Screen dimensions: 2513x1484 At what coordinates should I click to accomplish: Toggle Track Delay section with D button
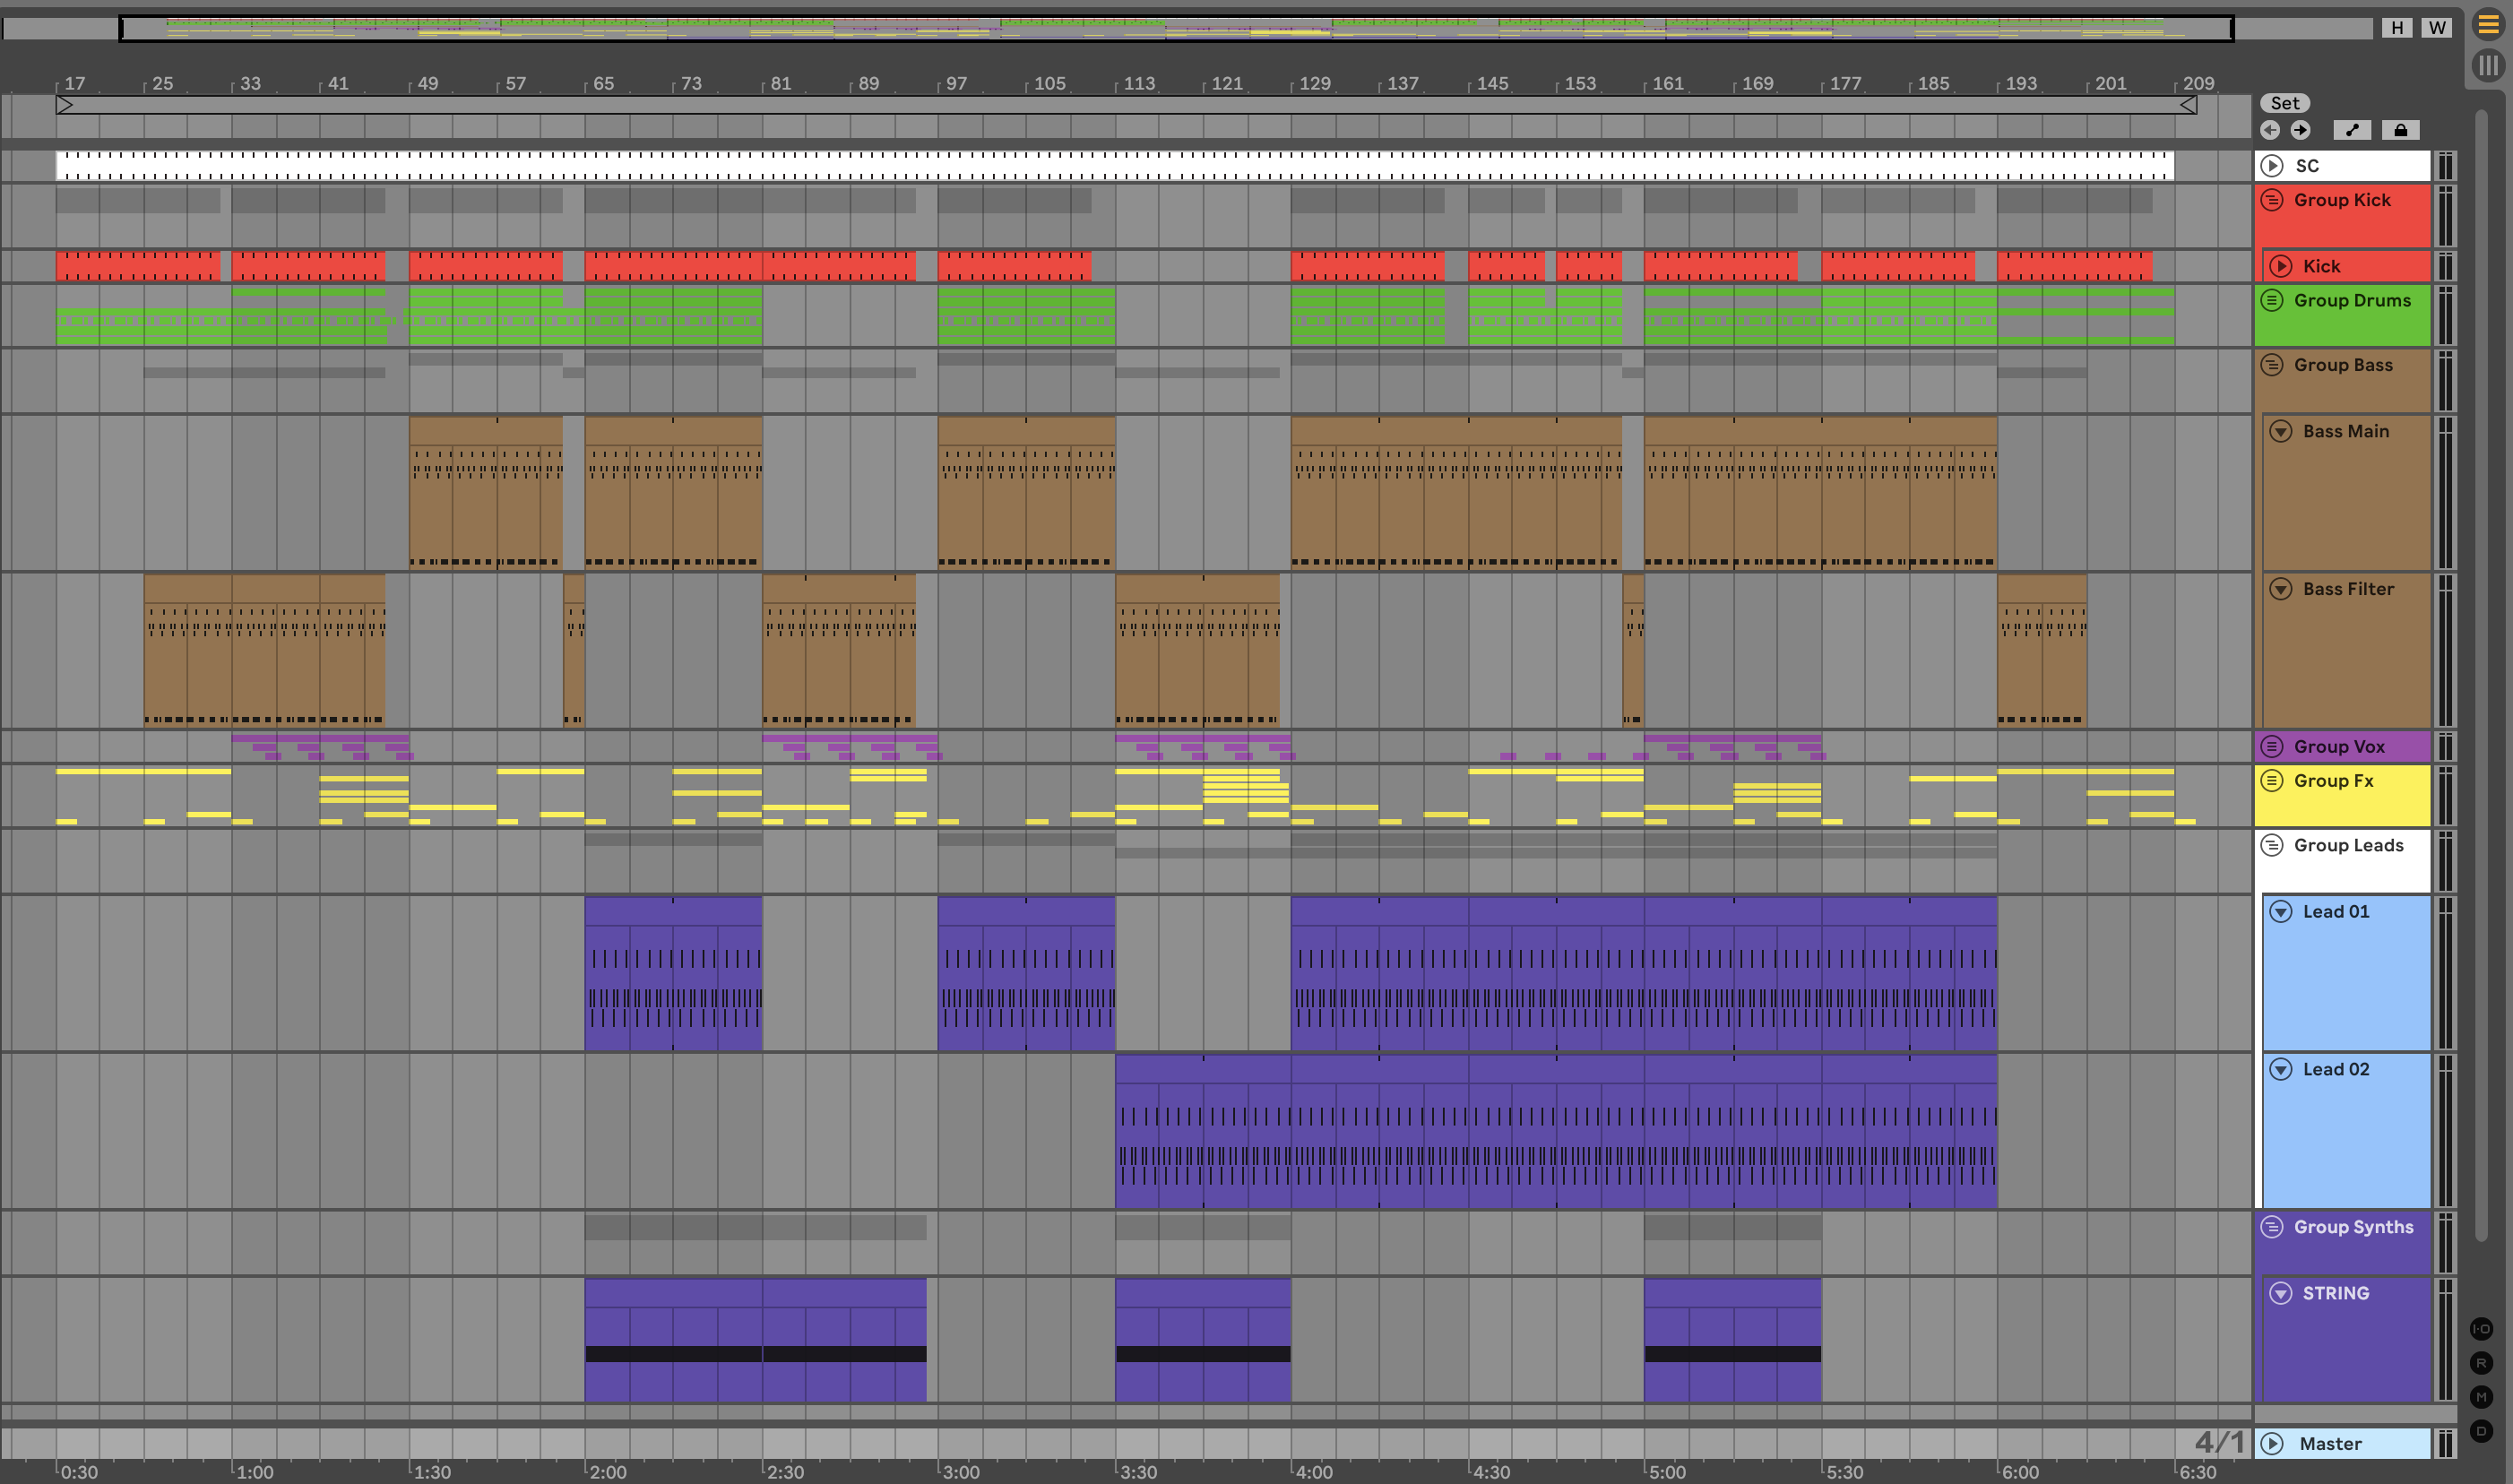[x=2481, y=1431]
